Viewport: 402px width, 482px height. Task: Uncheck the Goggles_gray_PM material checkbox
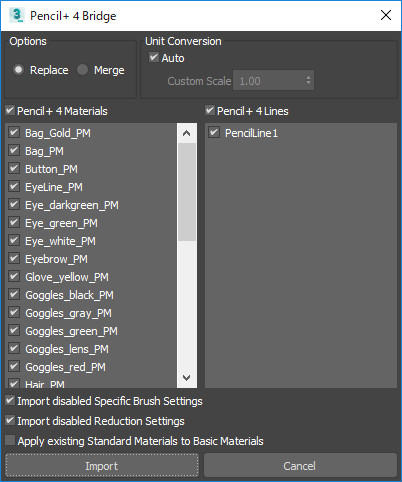pos(14,313)
